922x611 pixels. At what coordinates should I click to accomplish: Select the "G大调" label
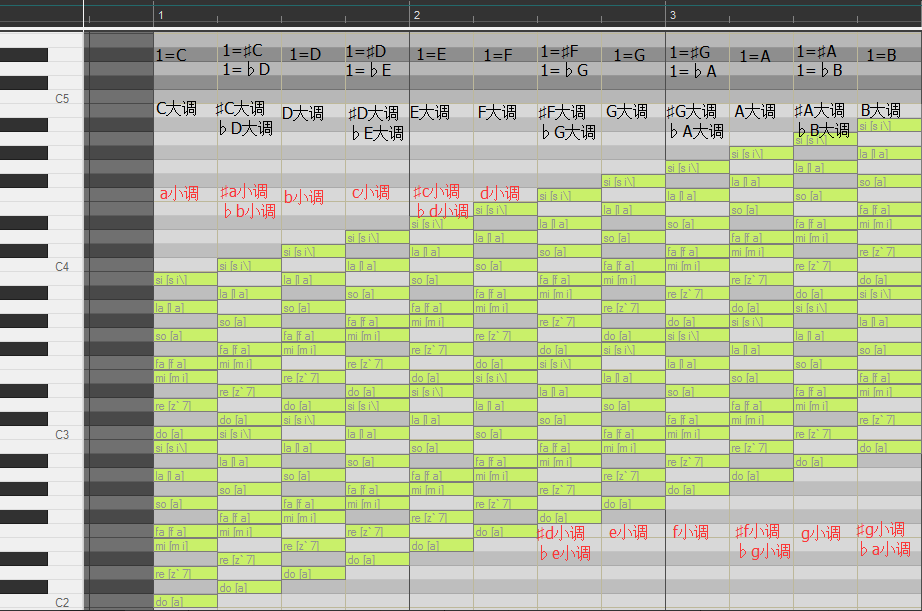(x=627, y=111)
